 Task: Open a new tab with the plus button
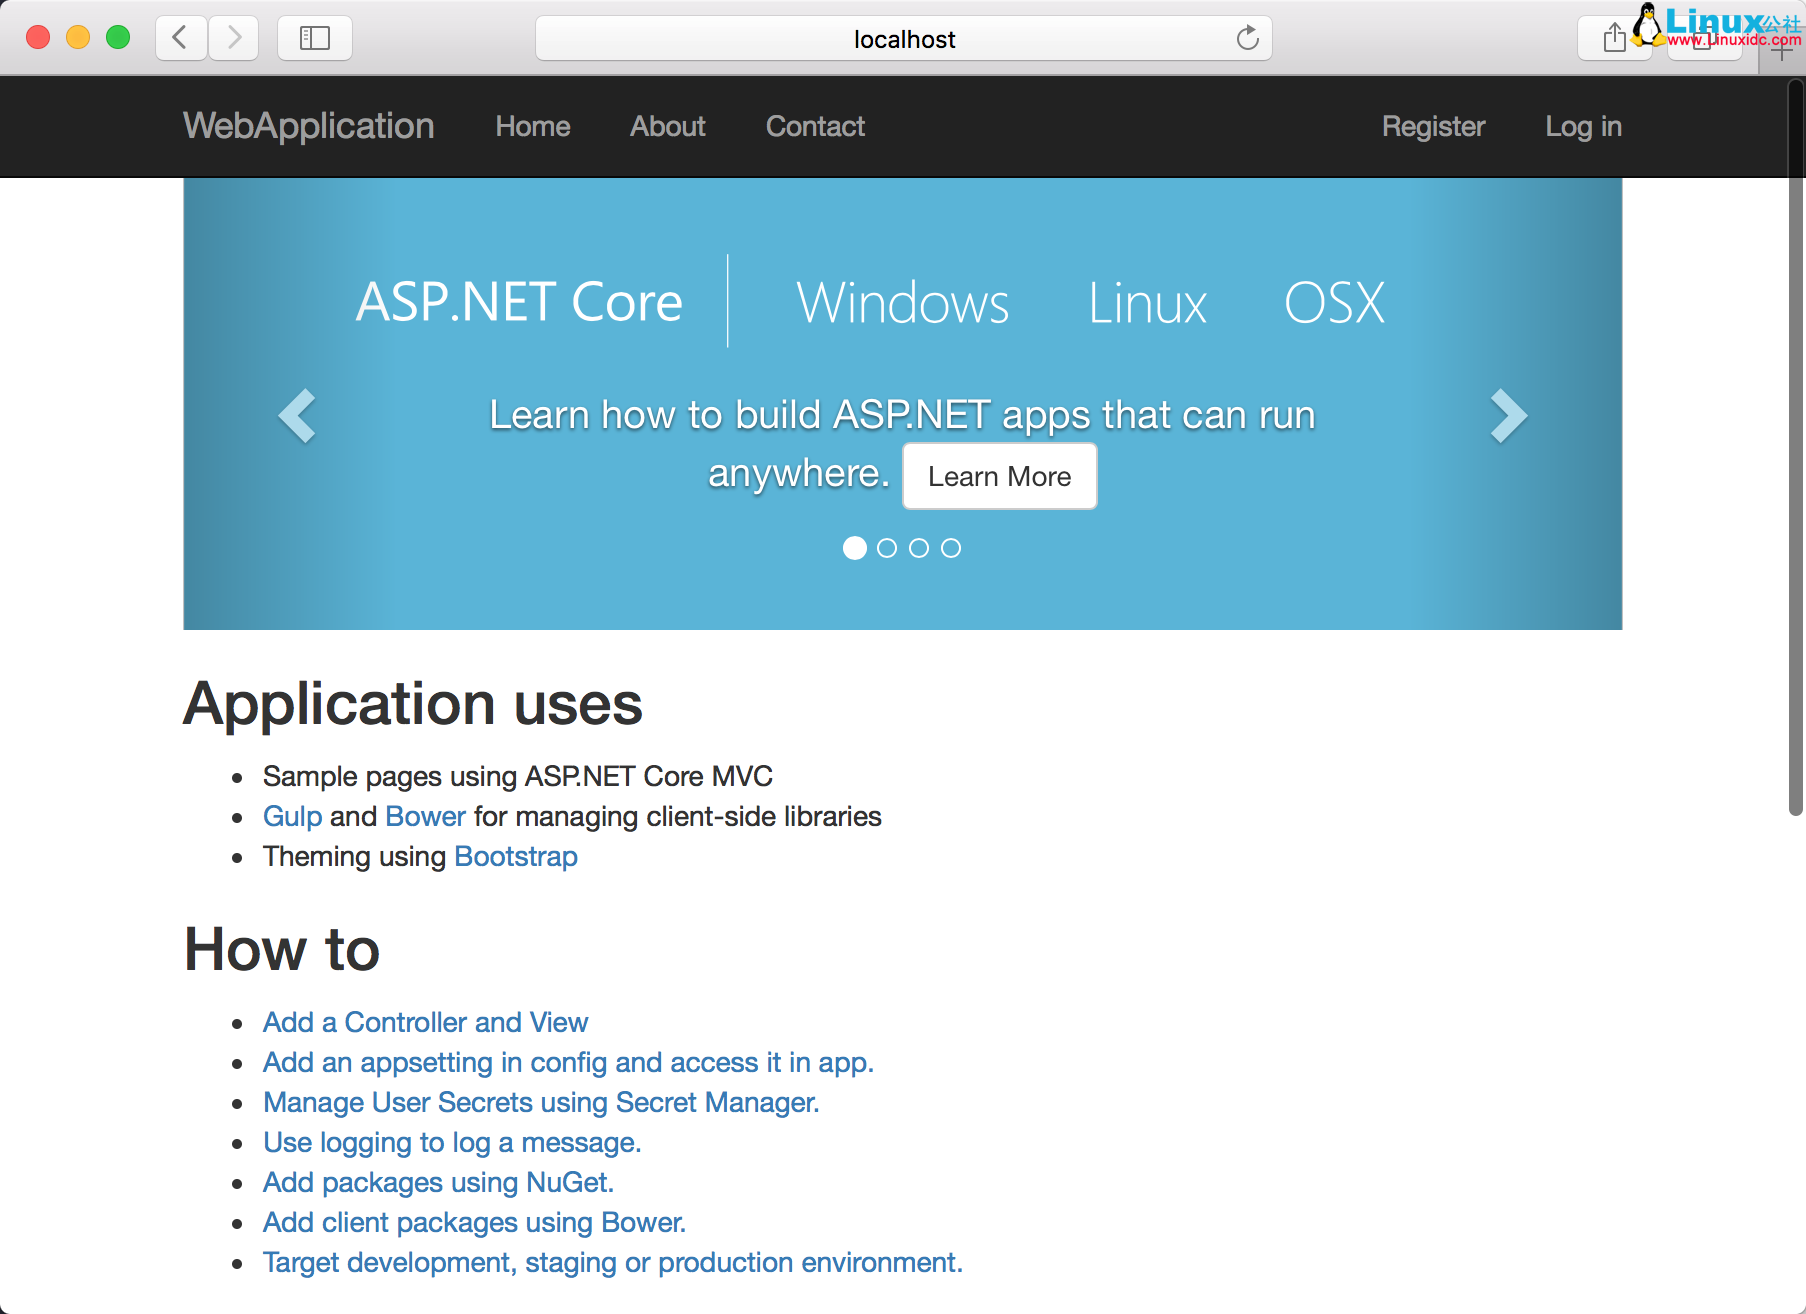[x=1781, y=52]
